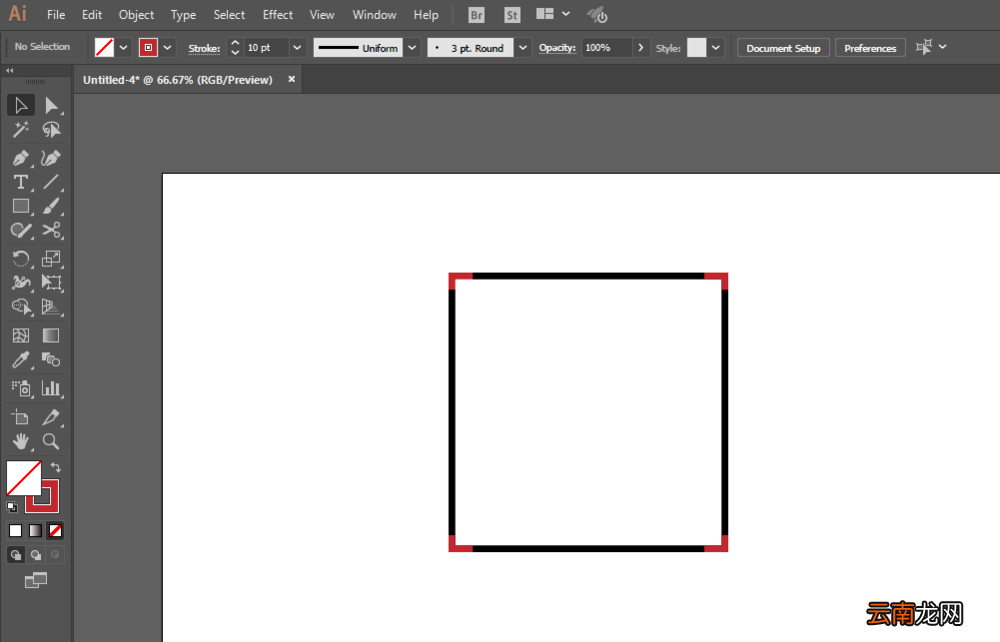Open Preferences
Screen dimensions: 1000x642
coord(870,48)
